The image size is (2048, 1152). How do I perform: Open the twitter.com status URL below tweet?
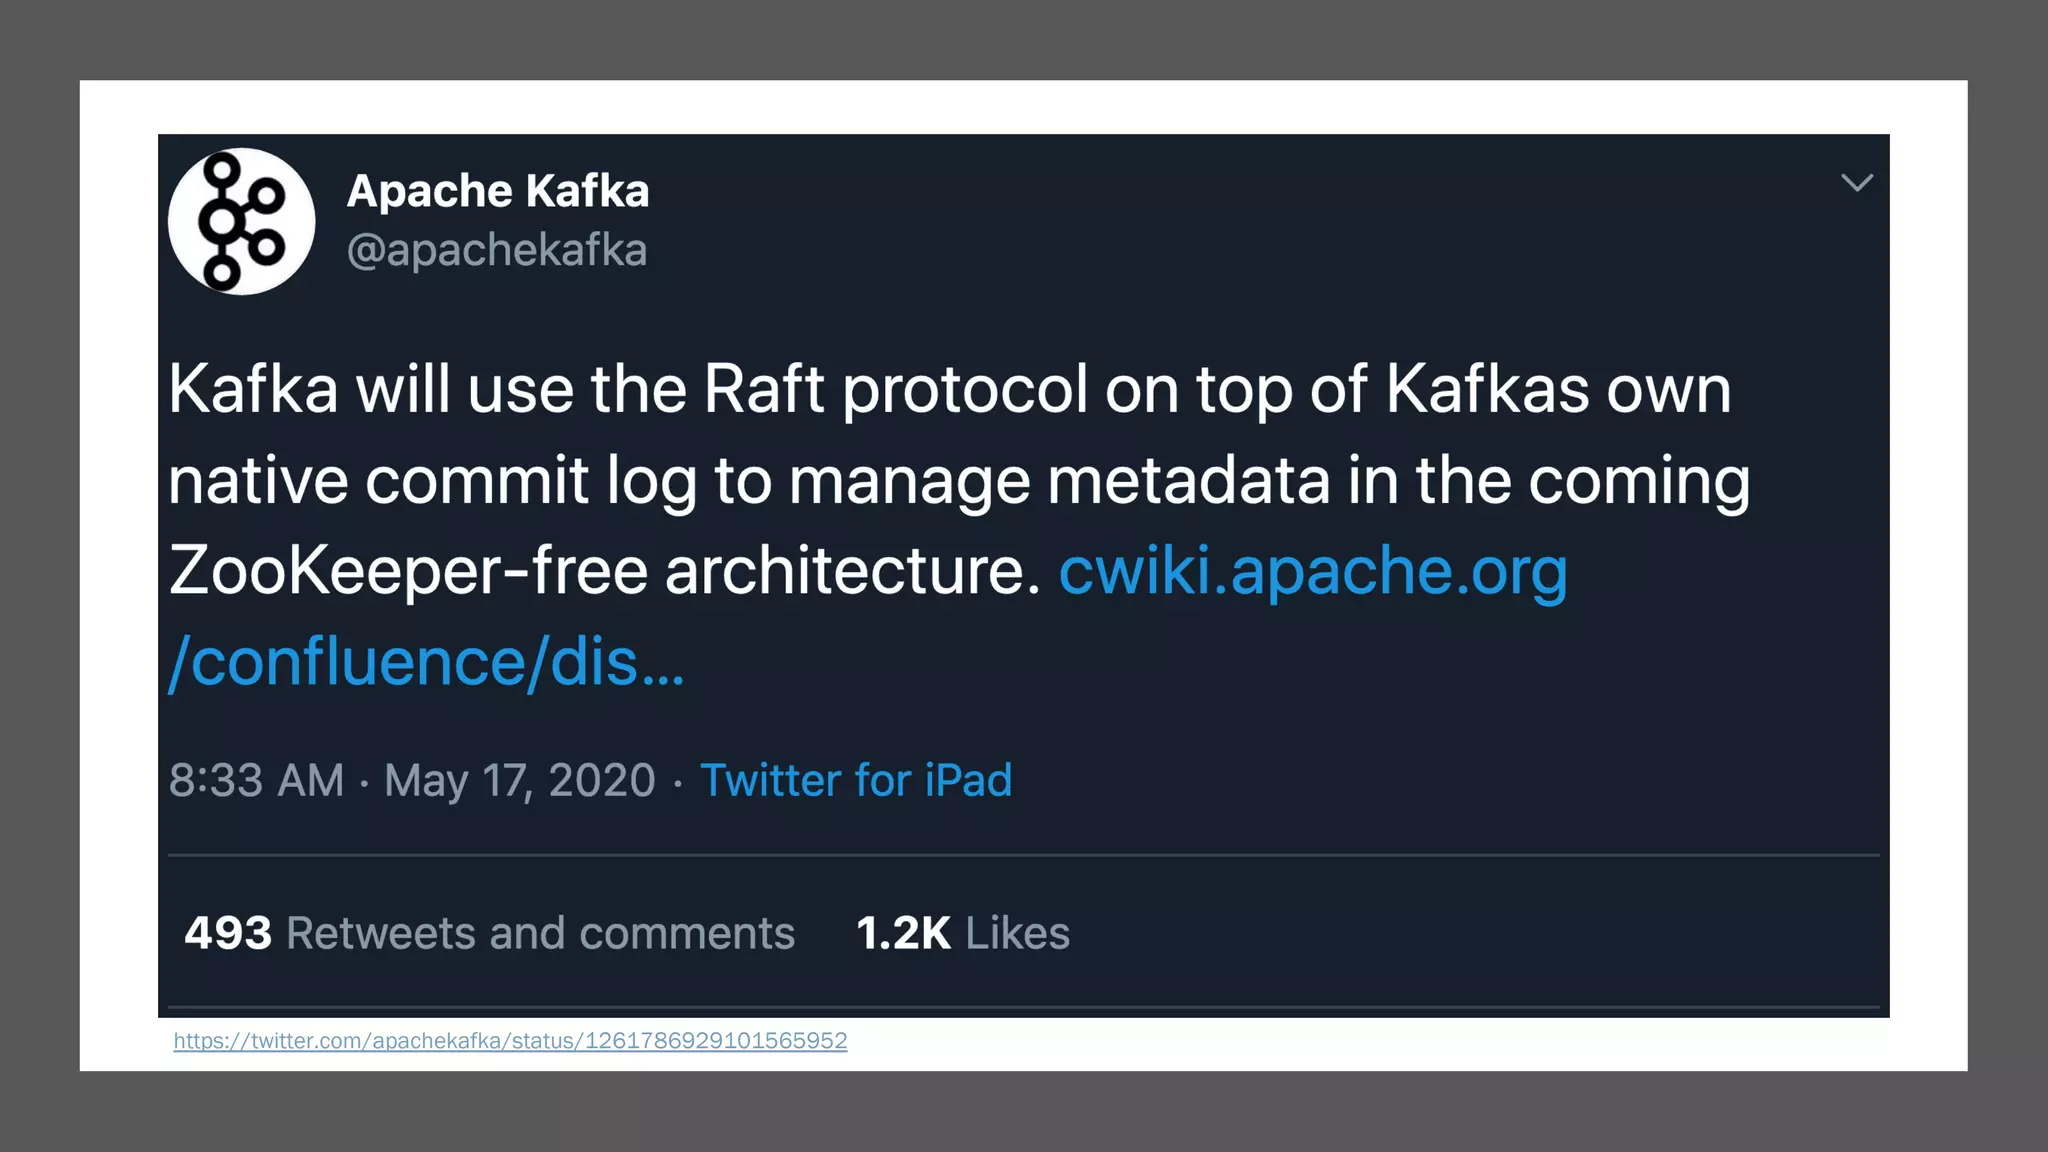[510, 1041]
